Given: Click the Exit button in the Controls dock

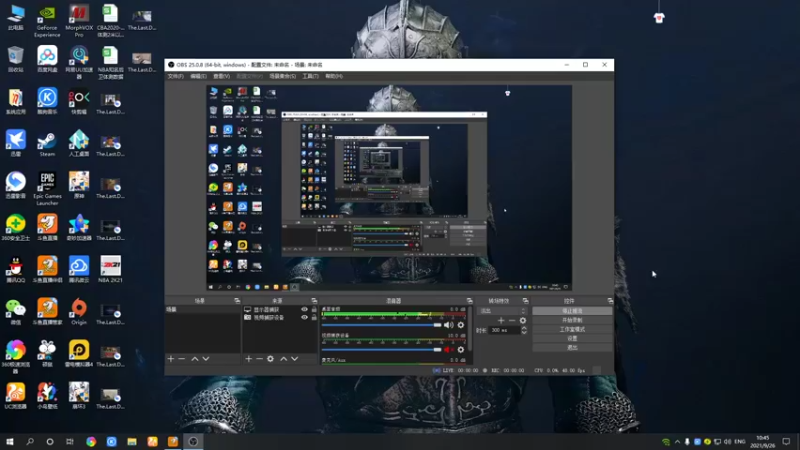Looking at the screenshot, I should [x=572, y=347].
